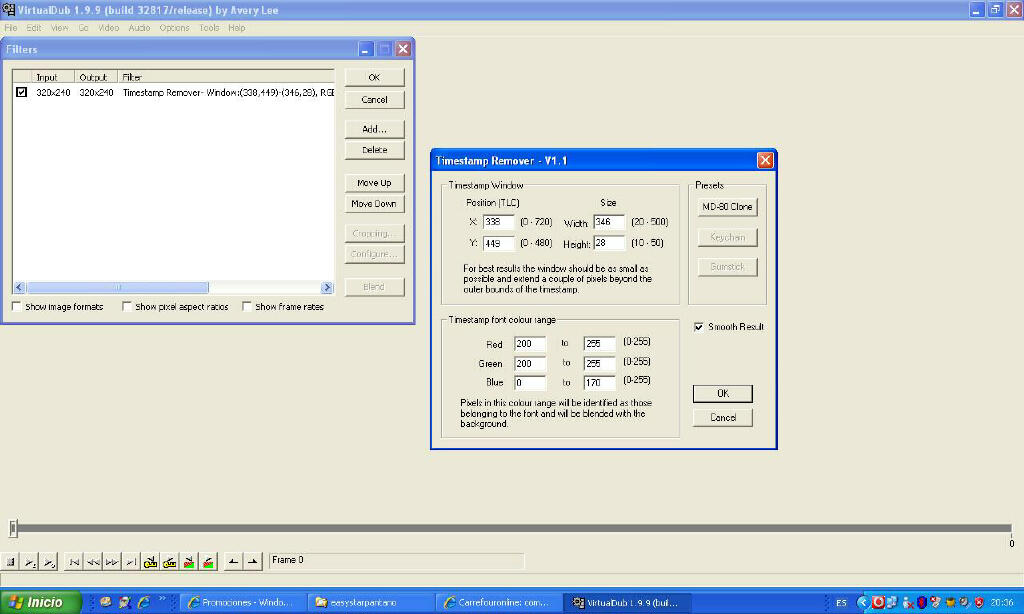The height and width of the screenshot is (614, 1024).
Task: Open Internet Explorer from the Quick Launch
Action: pyautogui.click(x=143, y=602)
